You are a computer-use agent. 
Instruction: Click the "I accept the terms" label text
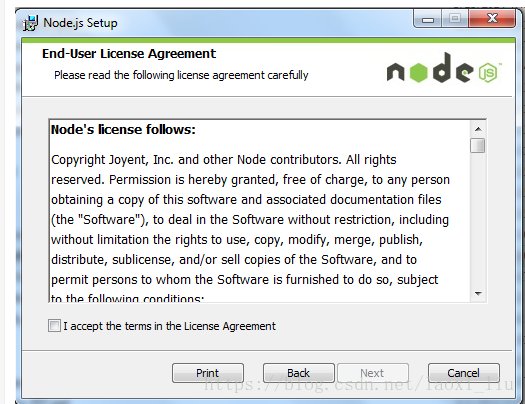coord(169,326)
